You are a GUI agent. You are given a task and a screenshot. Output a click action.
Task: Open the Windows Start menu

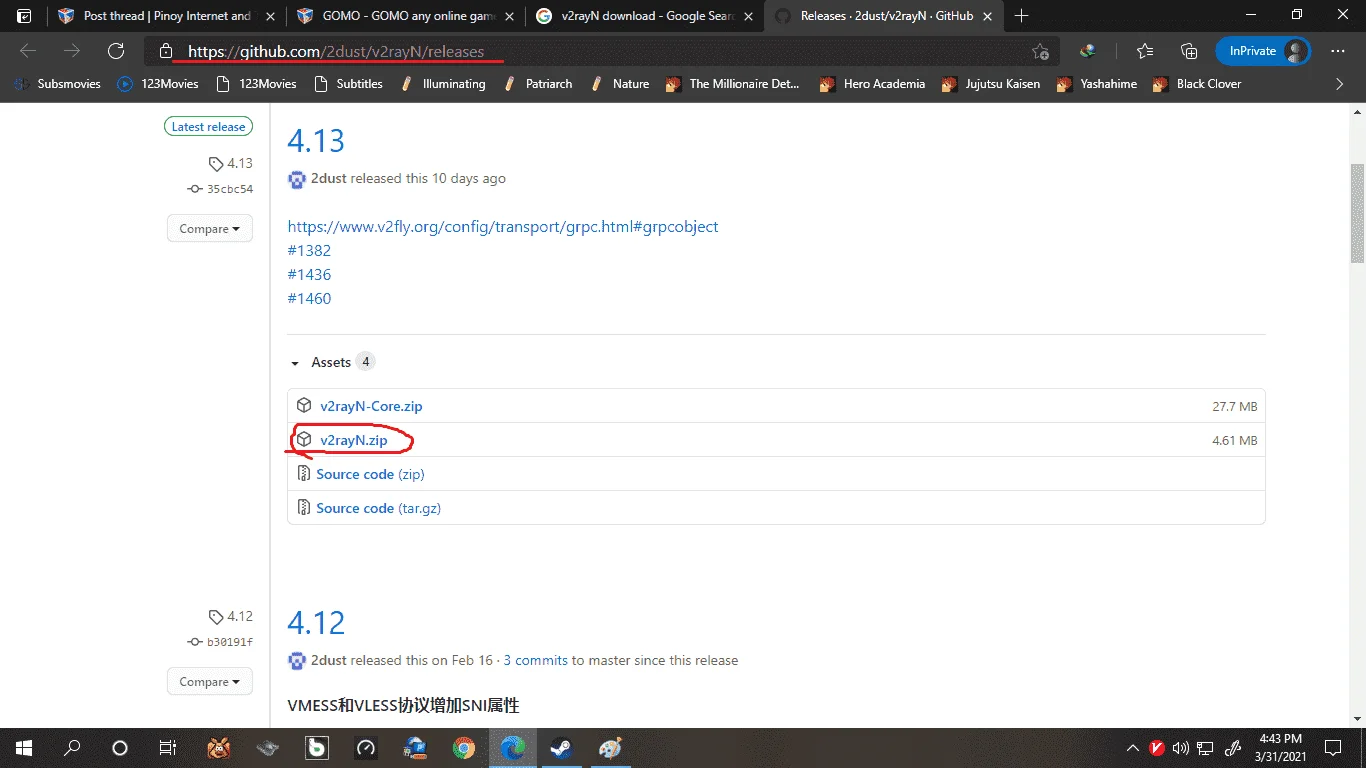tap(24, 748)
